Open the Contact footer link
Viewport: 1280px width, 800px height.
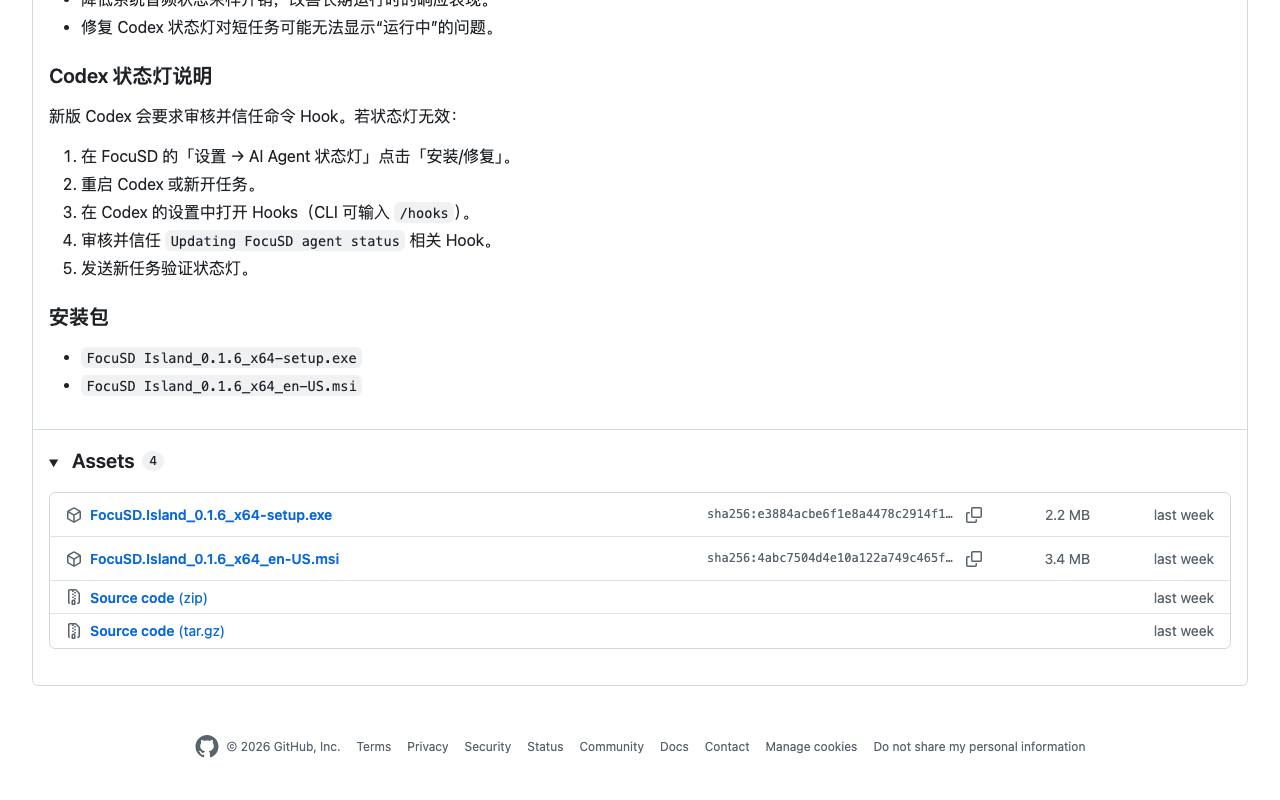727,747
